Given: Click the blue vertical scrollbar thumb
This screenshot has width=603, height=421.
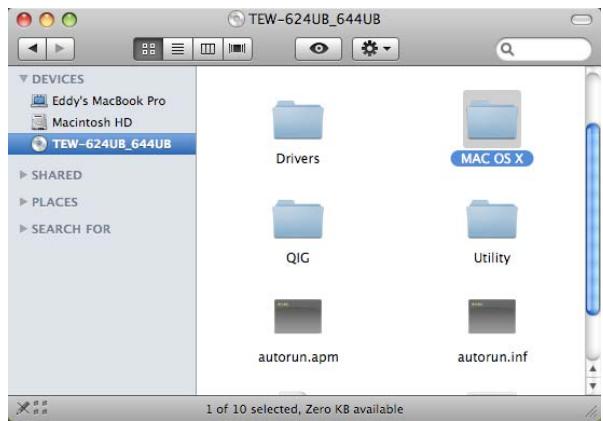Looking at the screenshot, I should tap(593, 219).
